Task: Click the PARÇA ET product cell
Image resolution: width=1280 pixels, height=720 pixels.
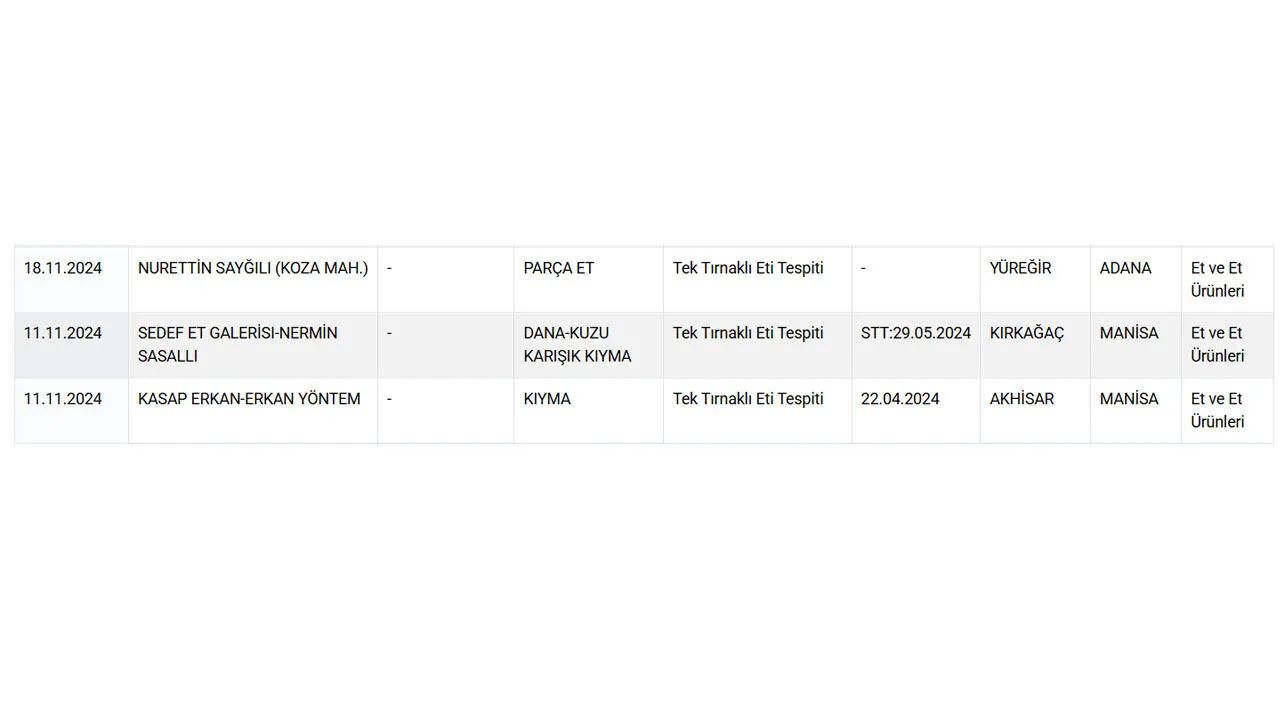Action: (559, 268)
